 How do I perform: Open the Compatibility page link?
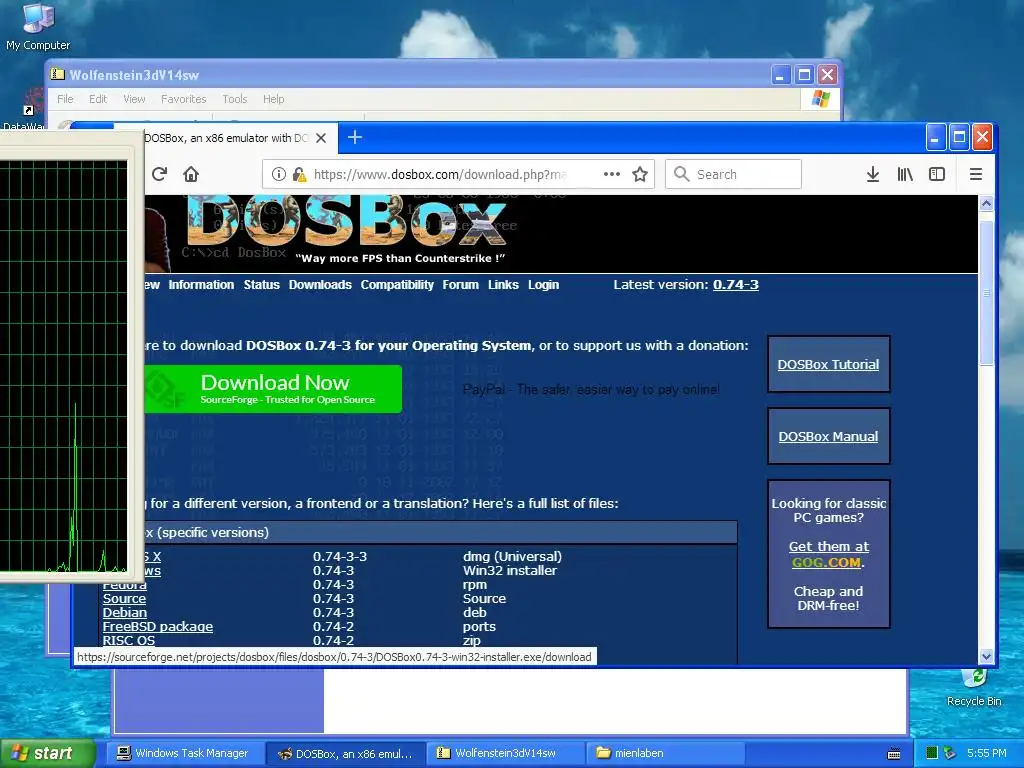pos(397,285)
